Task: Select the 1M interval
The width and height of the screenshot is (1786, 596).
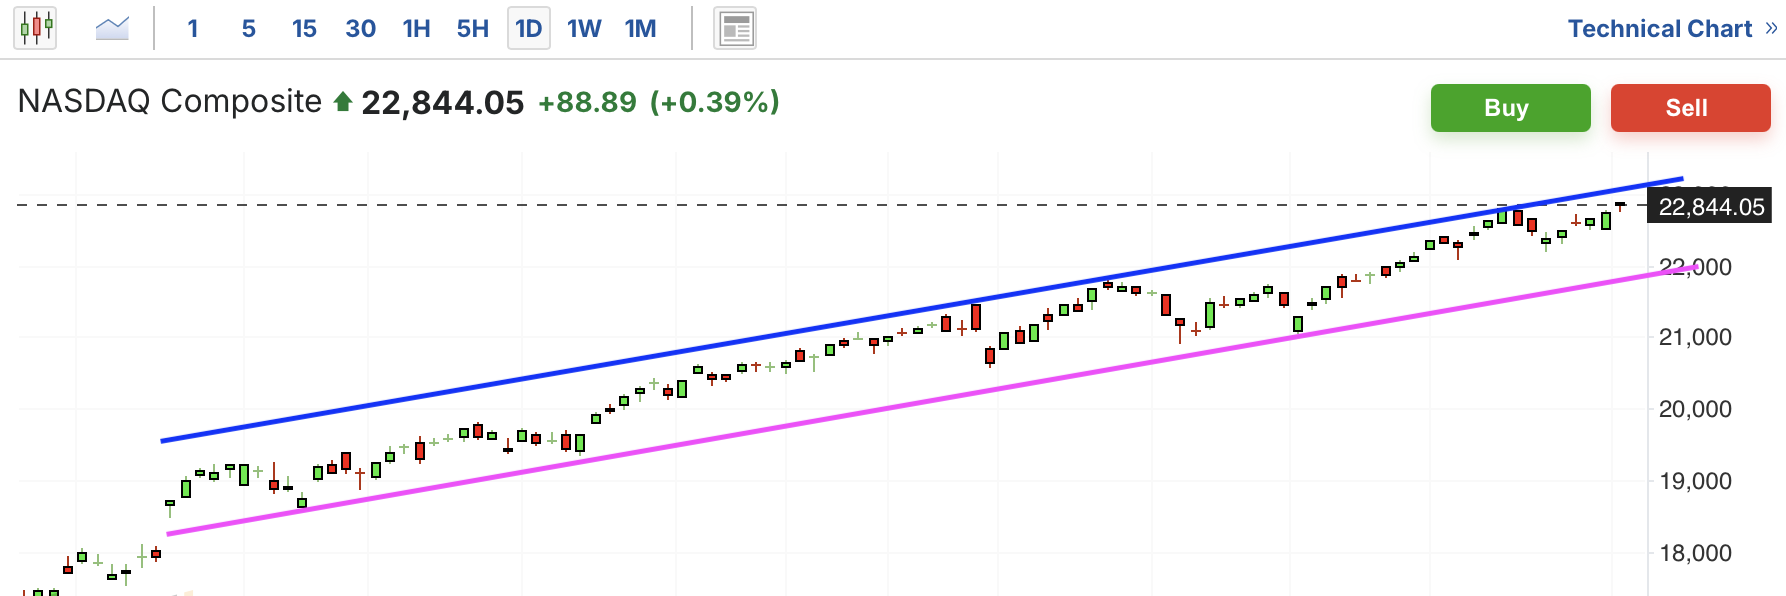Action: click(641, 29)
